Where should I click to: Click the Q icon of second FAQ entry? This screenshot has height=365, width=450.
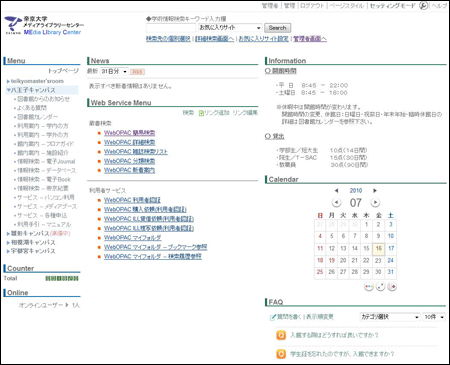[281, 354]
